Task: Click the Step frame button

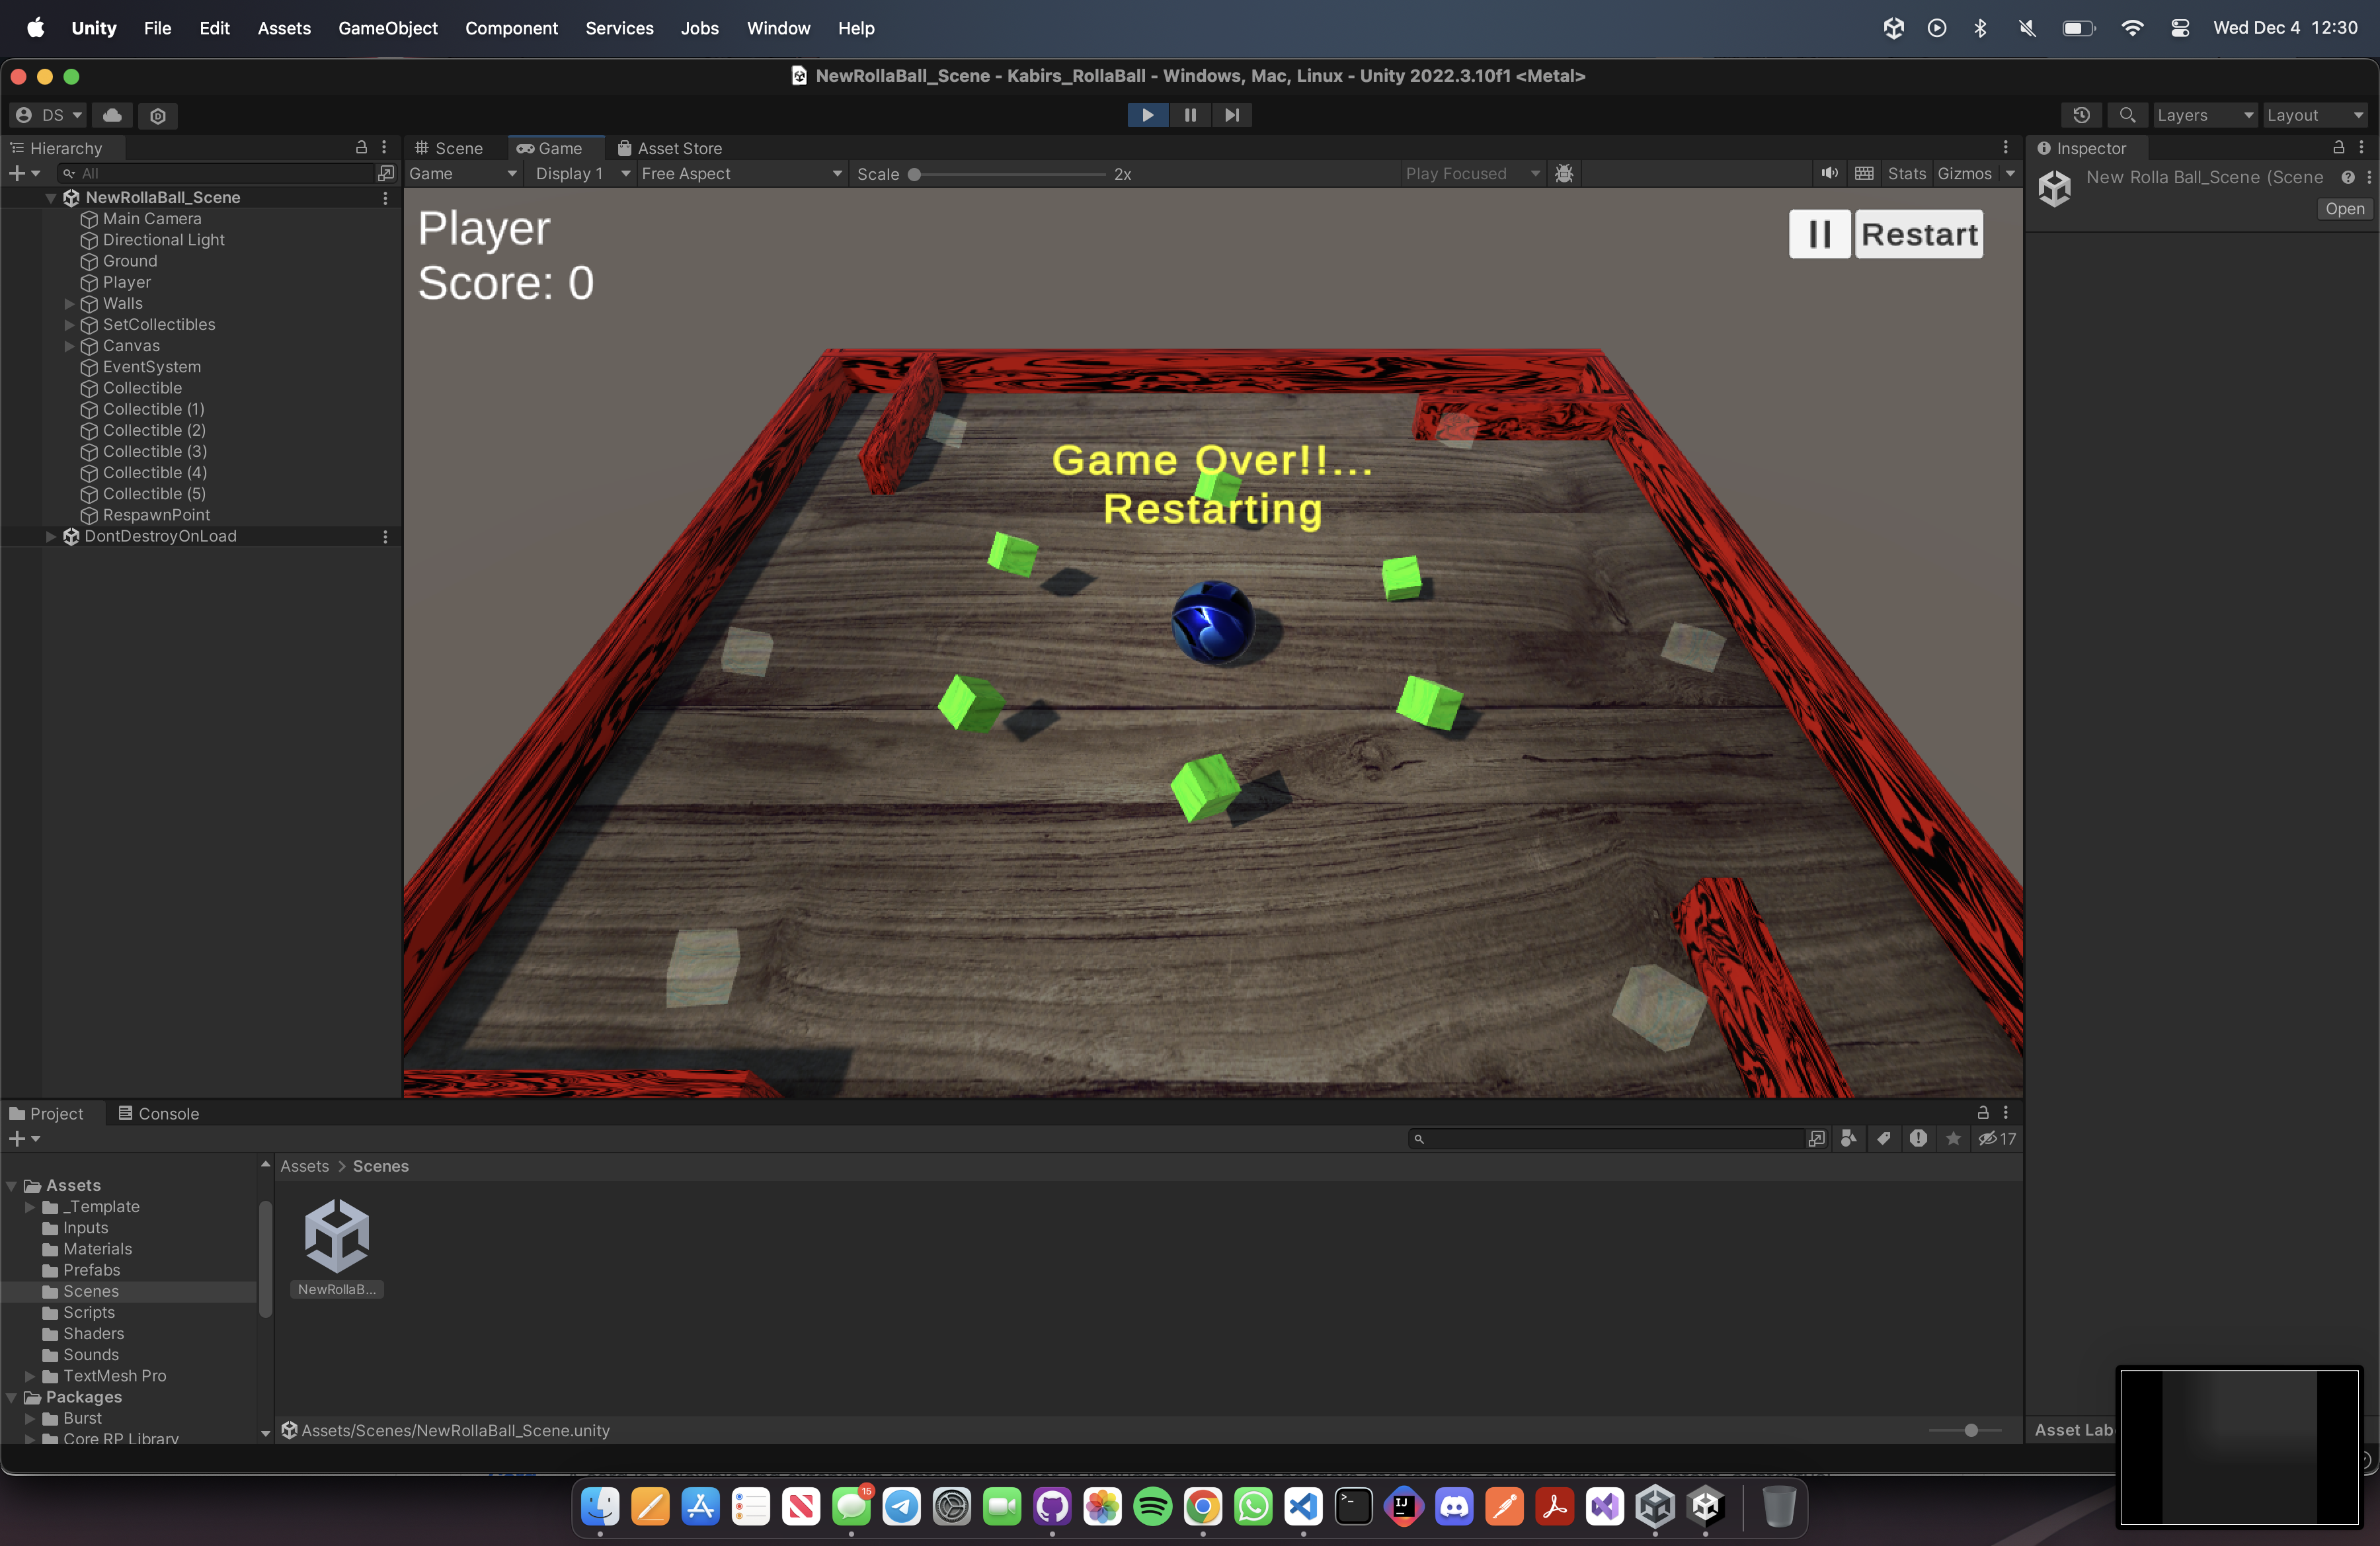Action: pos(1232,115)
